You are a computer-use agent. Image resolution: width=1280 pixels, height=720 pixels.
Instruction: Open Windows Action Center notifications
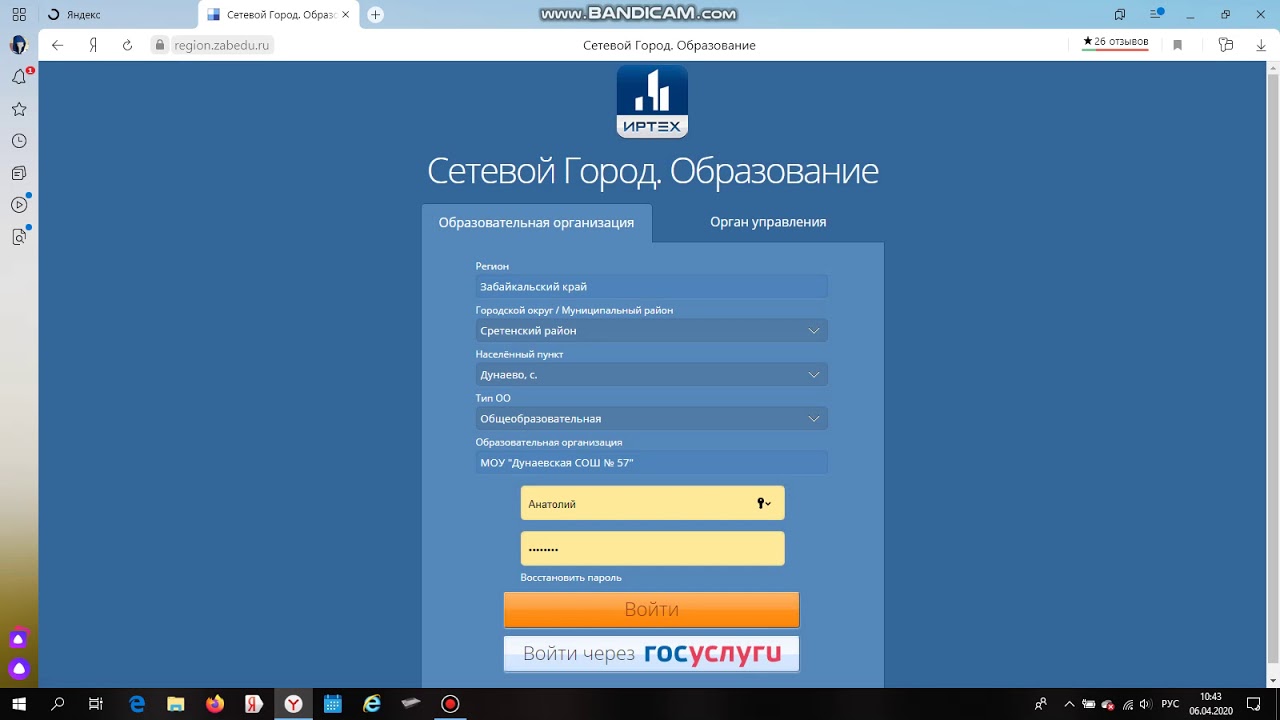point(1254,704)
